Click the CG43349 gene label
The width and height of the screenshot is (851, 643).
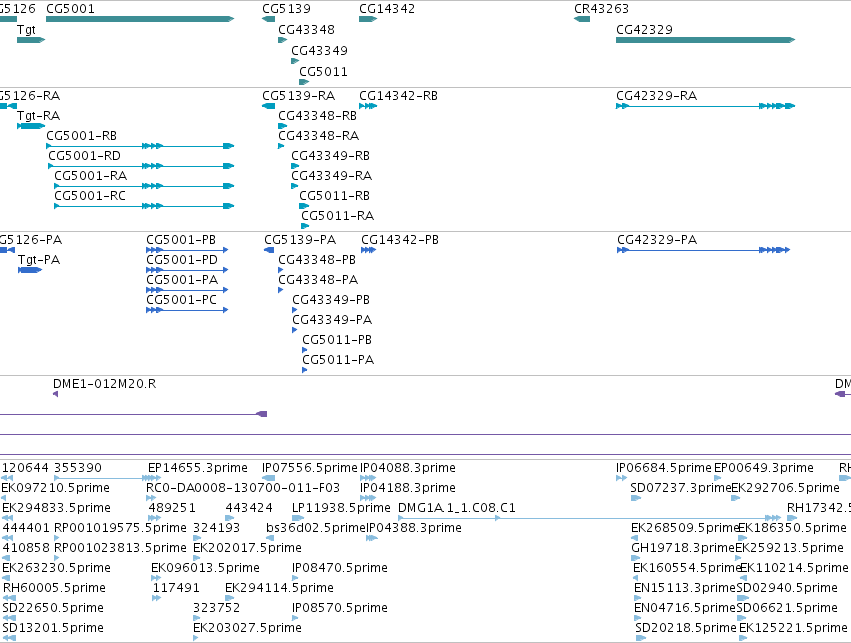(320, 50)
